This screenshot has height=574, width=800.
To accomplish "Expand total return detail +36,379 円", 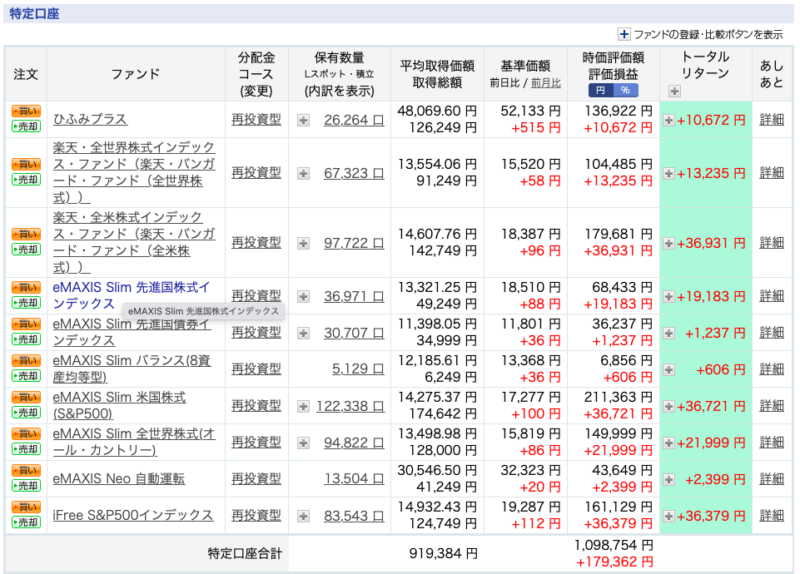I will pos(669,516).
